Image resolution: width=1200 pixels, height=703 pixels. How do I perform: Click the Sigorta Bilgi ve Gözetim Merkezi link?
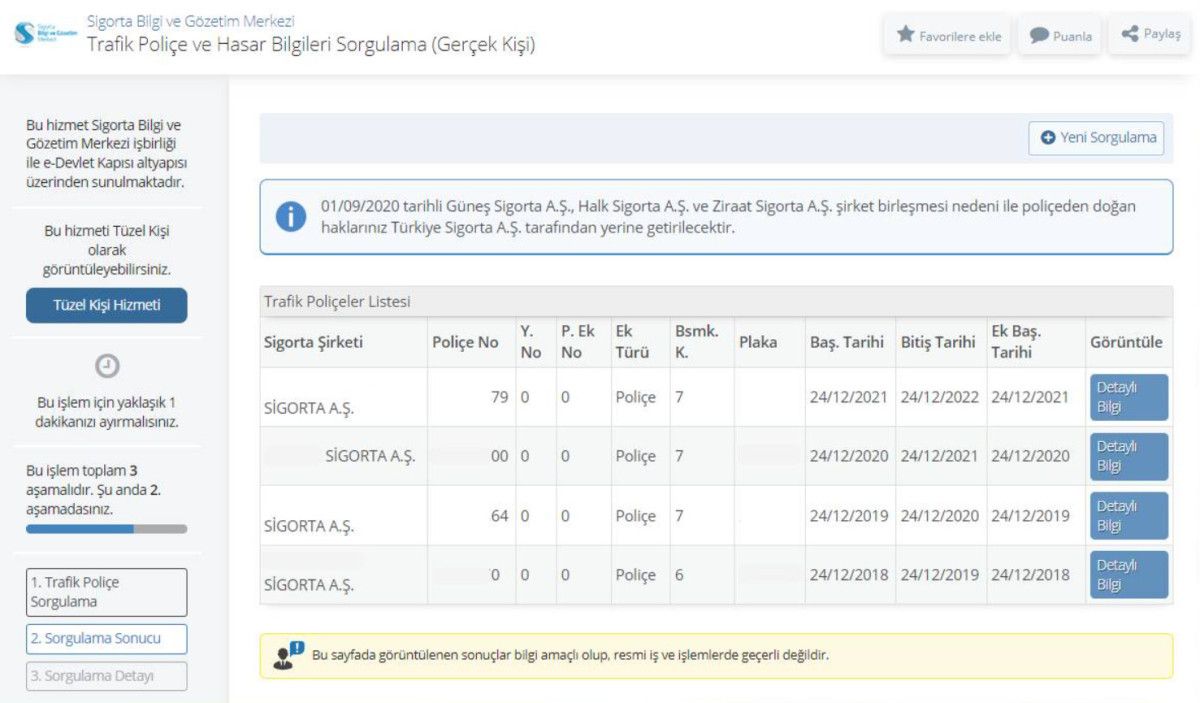pos(190,21)
